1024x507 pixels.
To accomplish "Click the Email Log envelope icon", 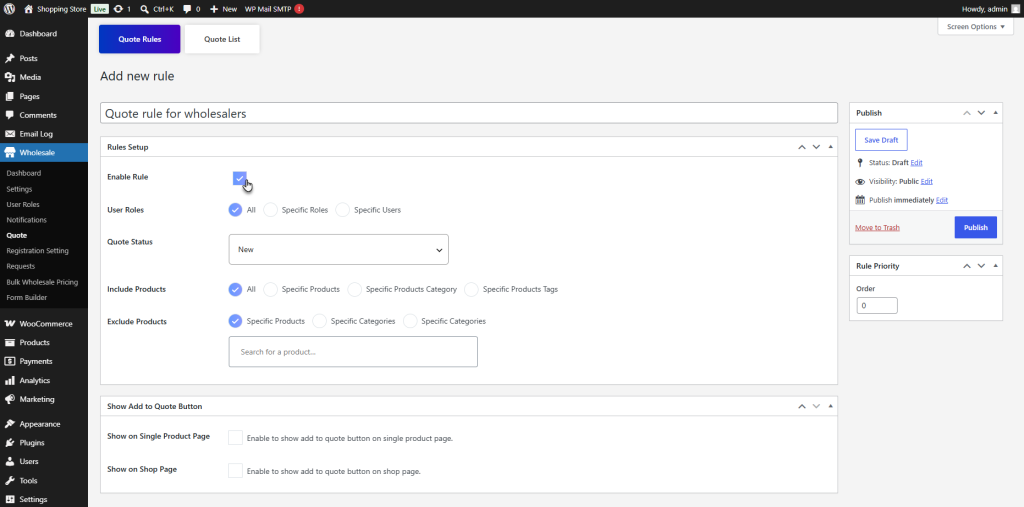I will click(x=10, y=134).
